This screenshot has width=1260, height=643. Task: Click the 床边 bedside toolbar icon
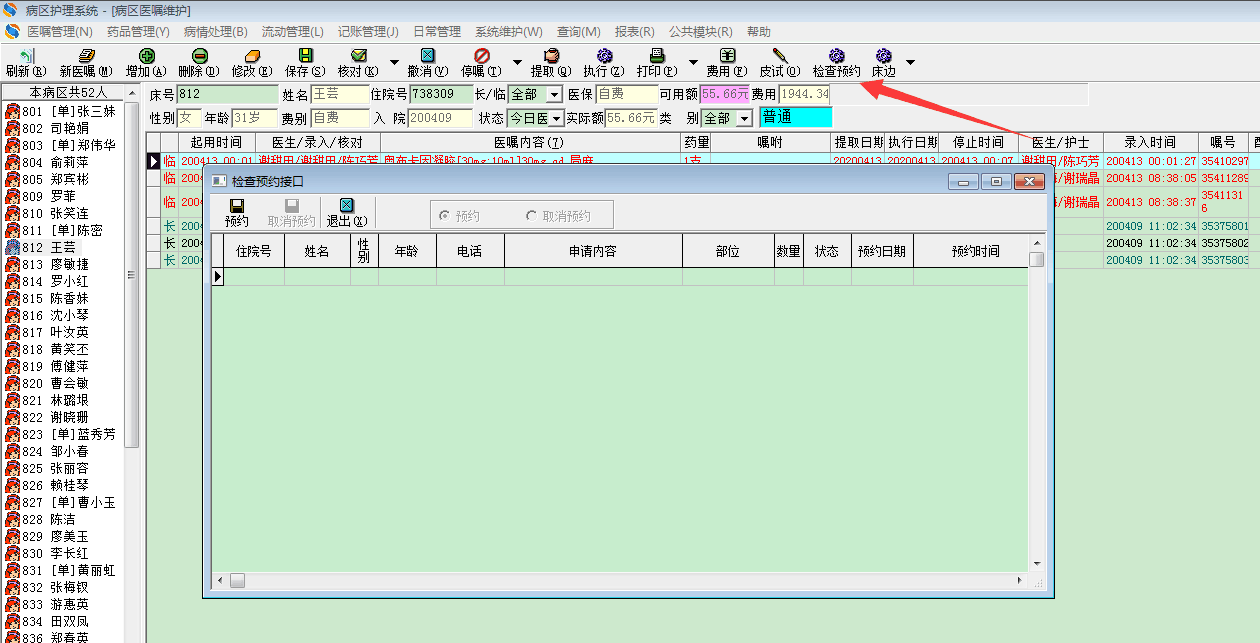tap(883, 56)
